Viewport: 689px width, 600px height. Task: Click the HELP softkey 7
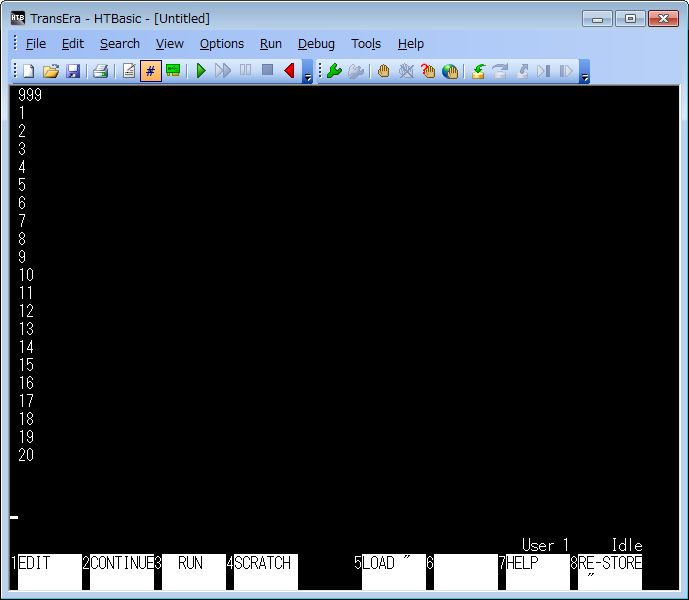click(x=538, y=571)
